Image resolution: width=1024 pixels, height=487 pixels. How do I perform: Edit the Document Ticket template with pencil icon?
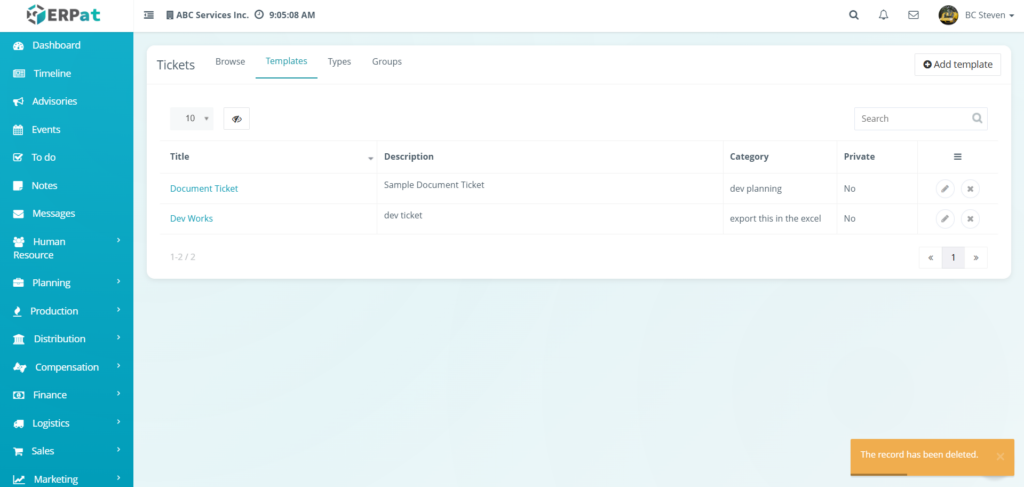click(944, 188)
